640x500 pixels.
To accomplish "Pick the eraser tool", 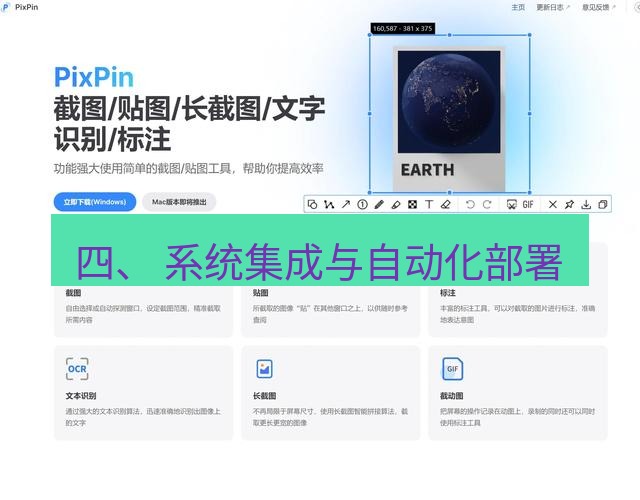I will tap(446, 204).
